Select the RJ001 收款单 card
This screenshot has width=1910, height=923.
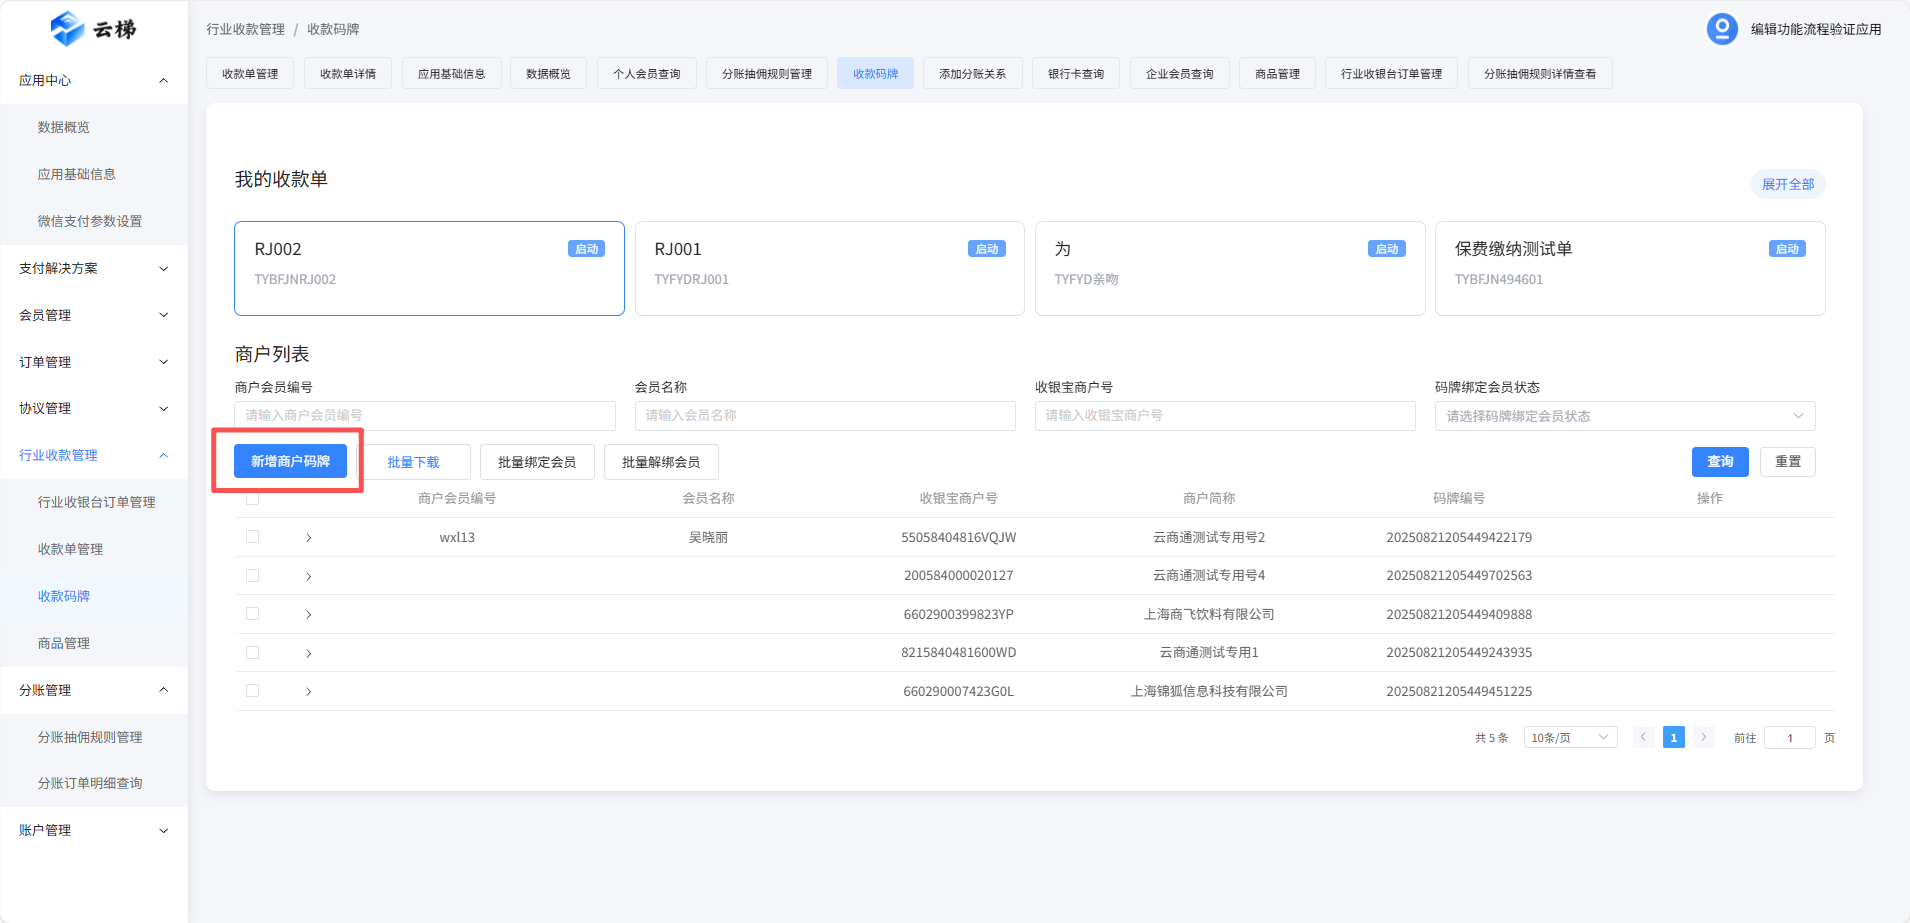pos(829,268)
